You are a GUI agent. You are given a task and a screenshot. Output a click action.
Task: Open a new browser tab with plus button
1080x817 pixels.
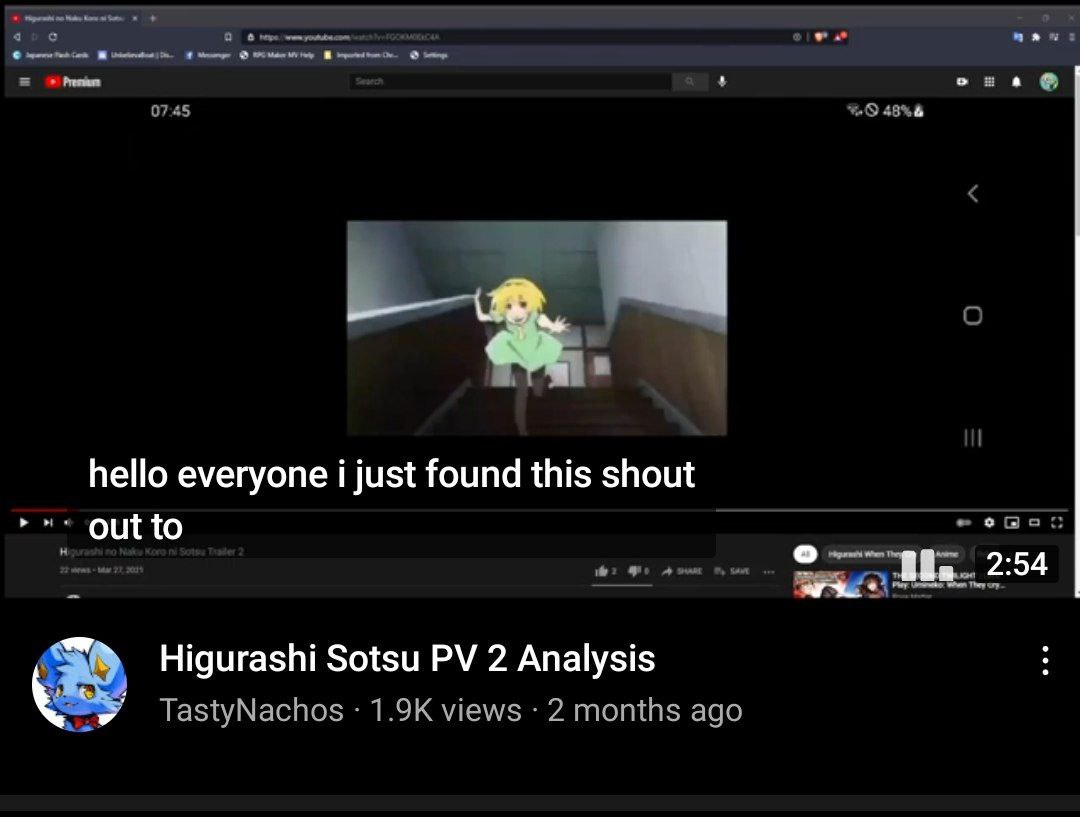coord(153,18)
